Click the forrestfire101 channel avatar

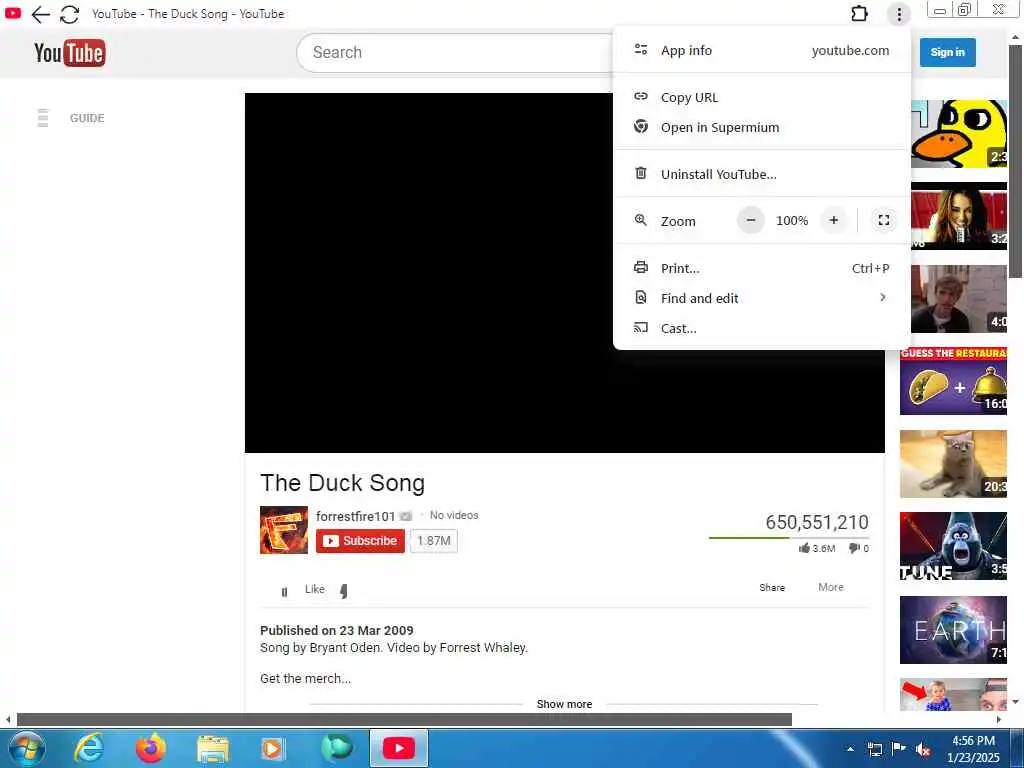tap(283, 530)
